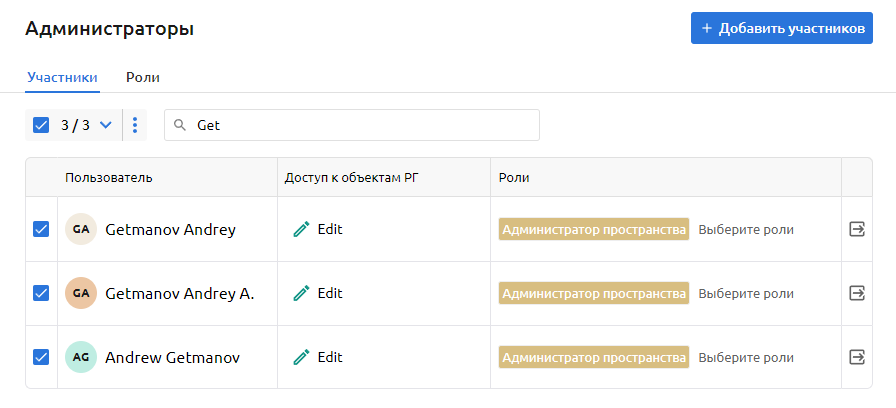Click the Edit pencil for Getmanov Andrey

[302, 229]
